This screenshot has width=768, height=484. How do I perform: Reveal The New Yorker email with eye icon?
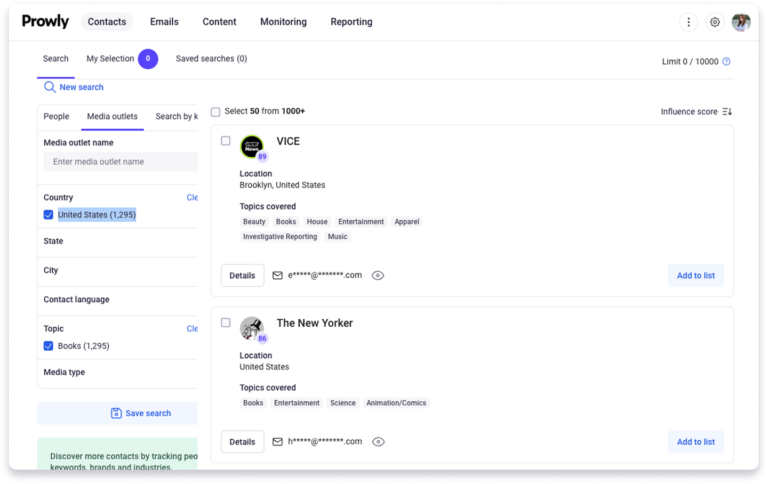pyautogui.click(x=378, y=441)
